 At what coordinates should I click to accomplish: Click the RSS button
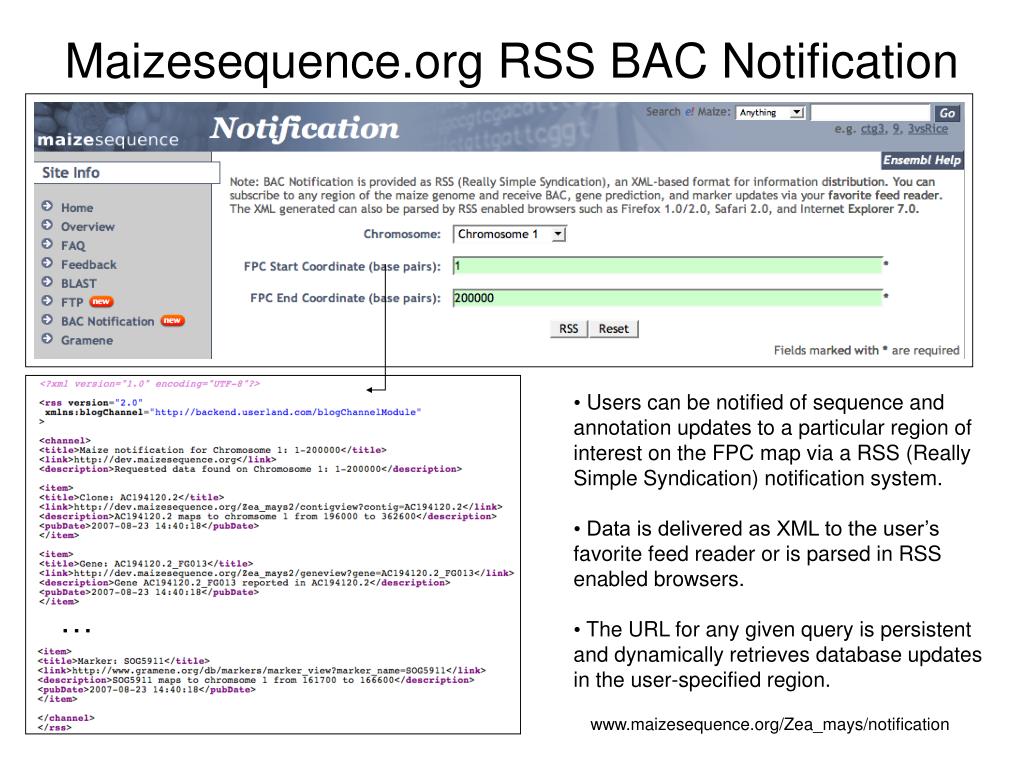569,328
